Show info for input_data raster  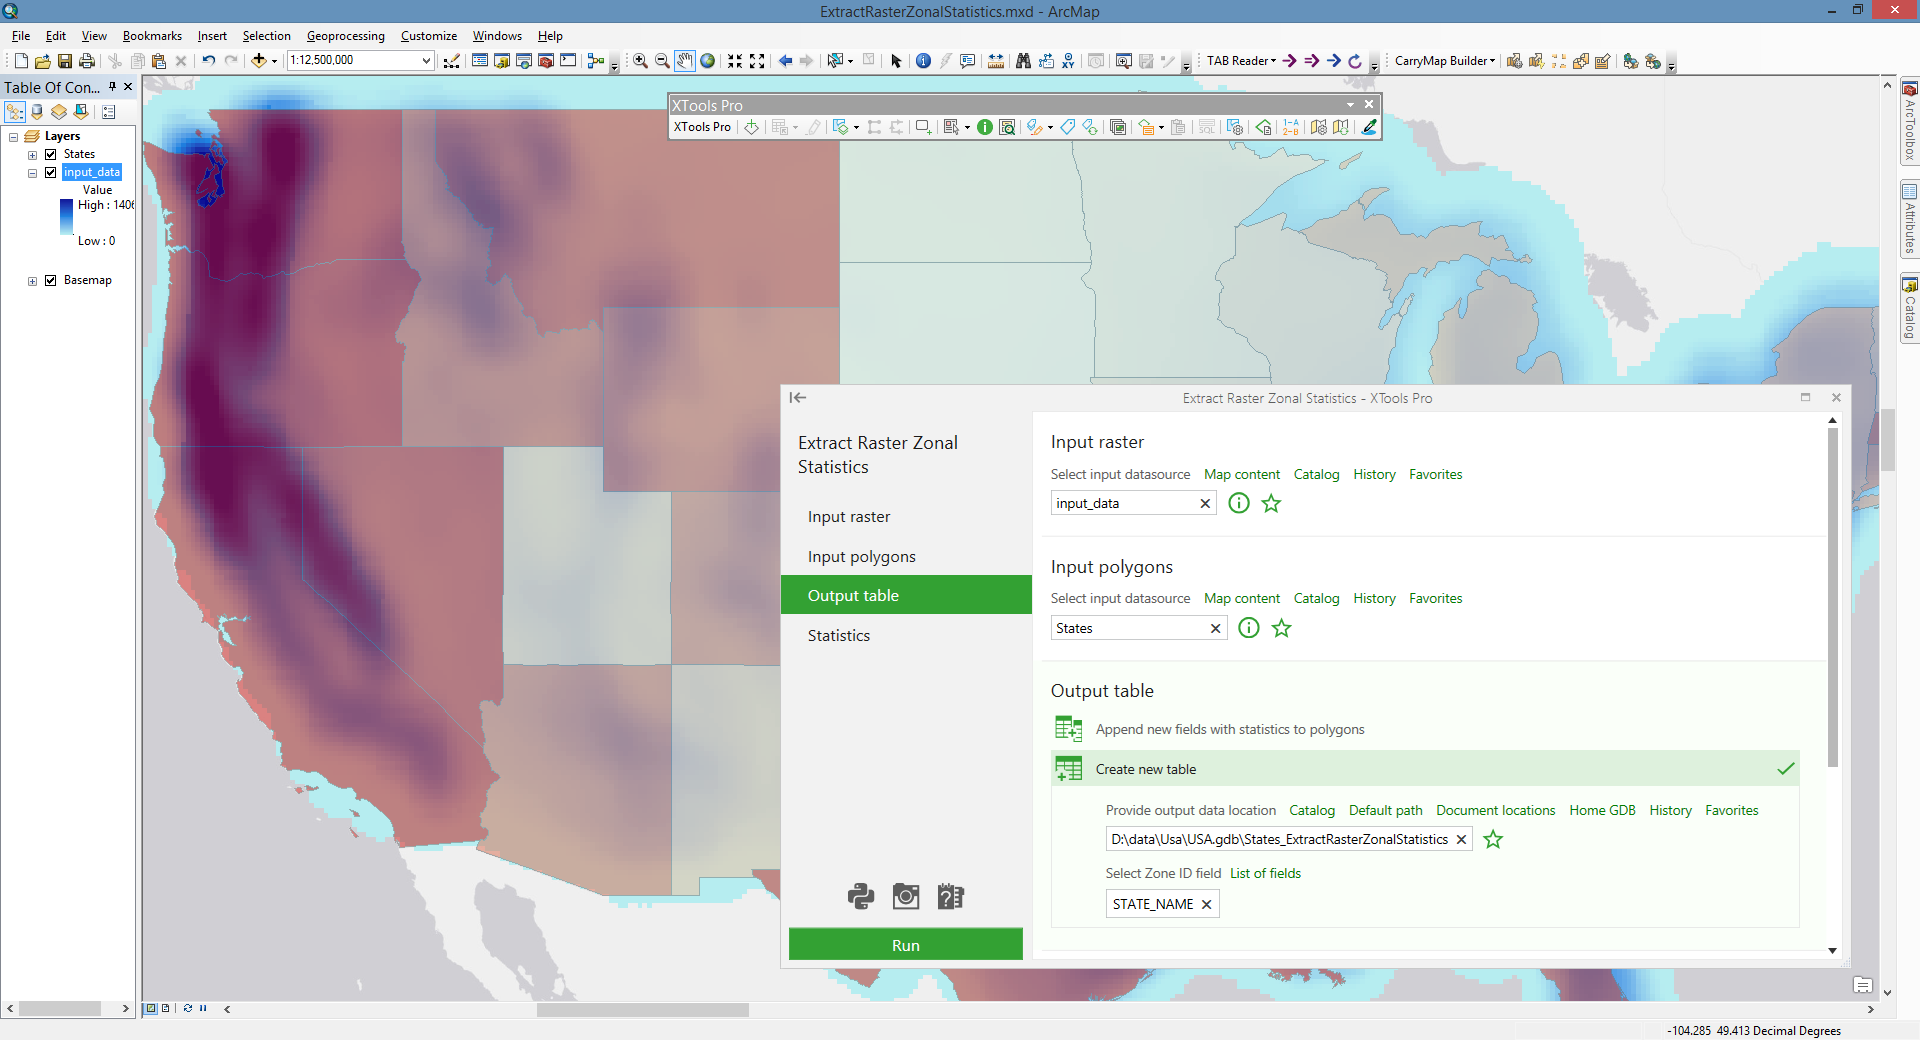pyautogui.click(x=1239, y=503)
